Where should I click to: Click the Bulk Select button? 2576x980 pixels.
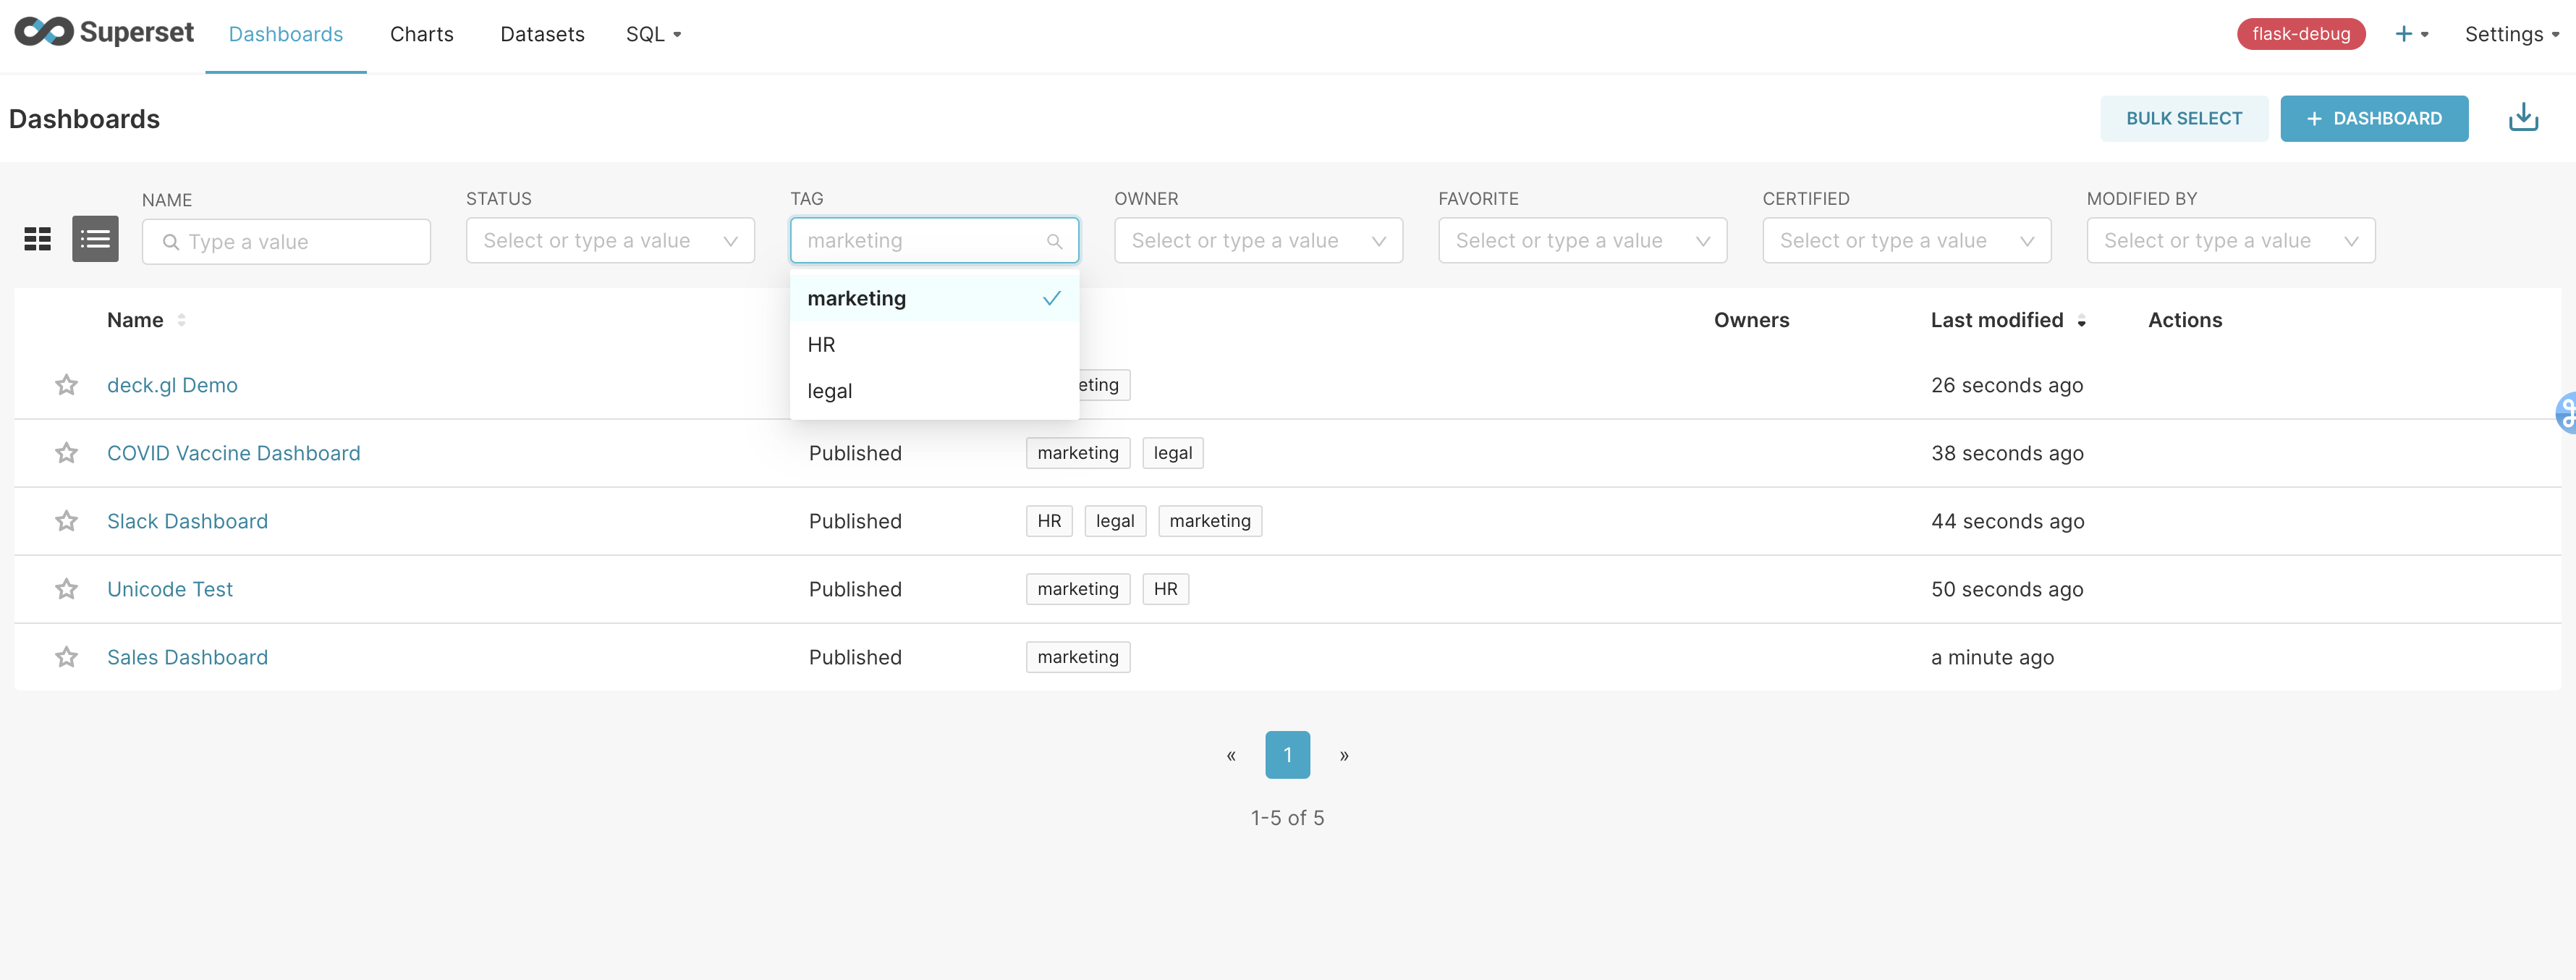pos(2183,118)
